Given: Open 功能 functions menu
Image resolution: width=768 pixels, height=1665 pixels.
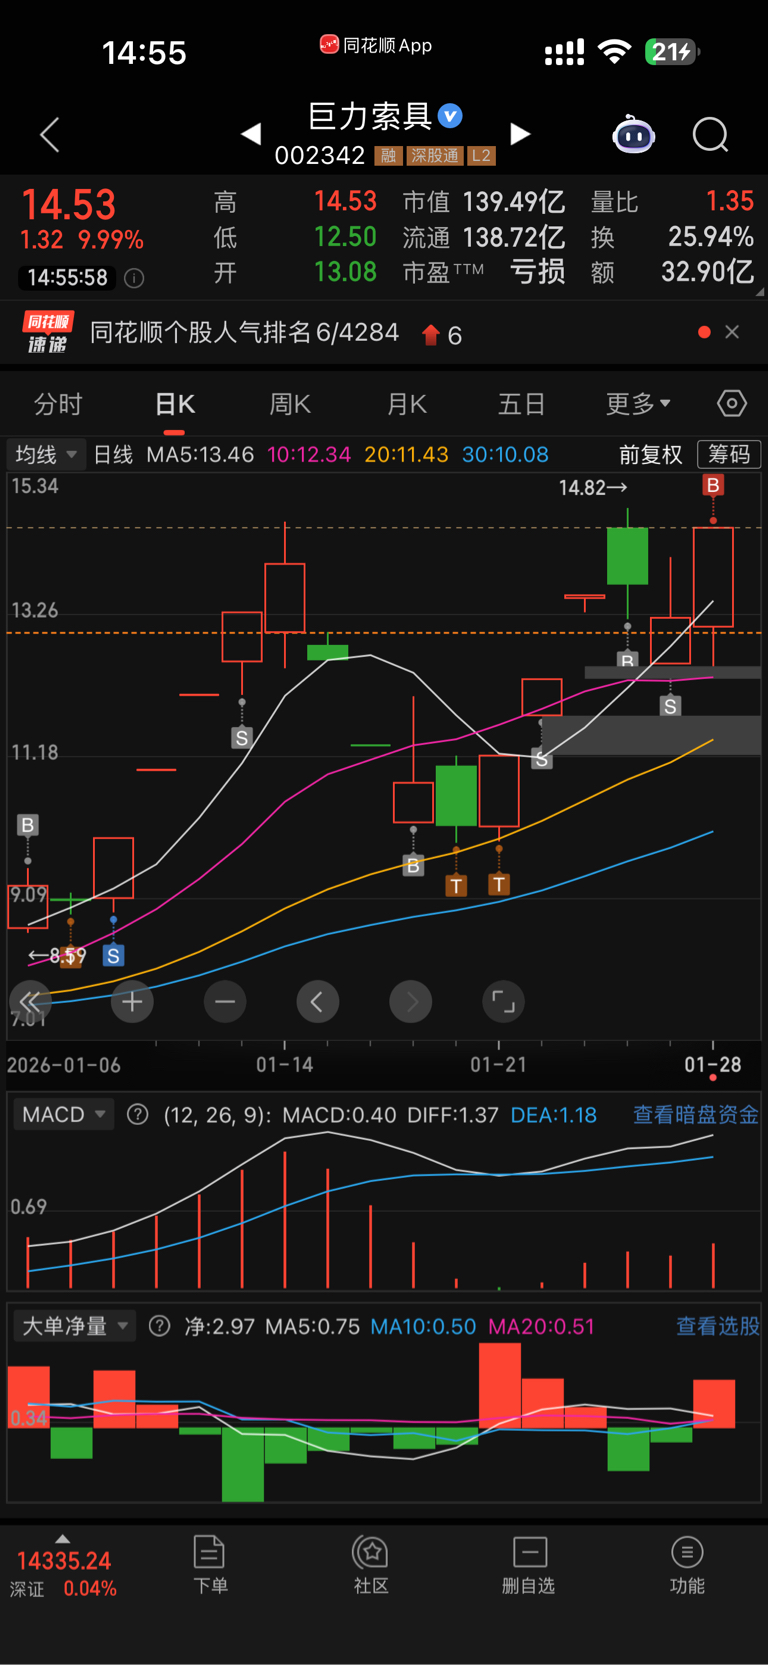Looking at the screenshot, I should click(687, 1565).
